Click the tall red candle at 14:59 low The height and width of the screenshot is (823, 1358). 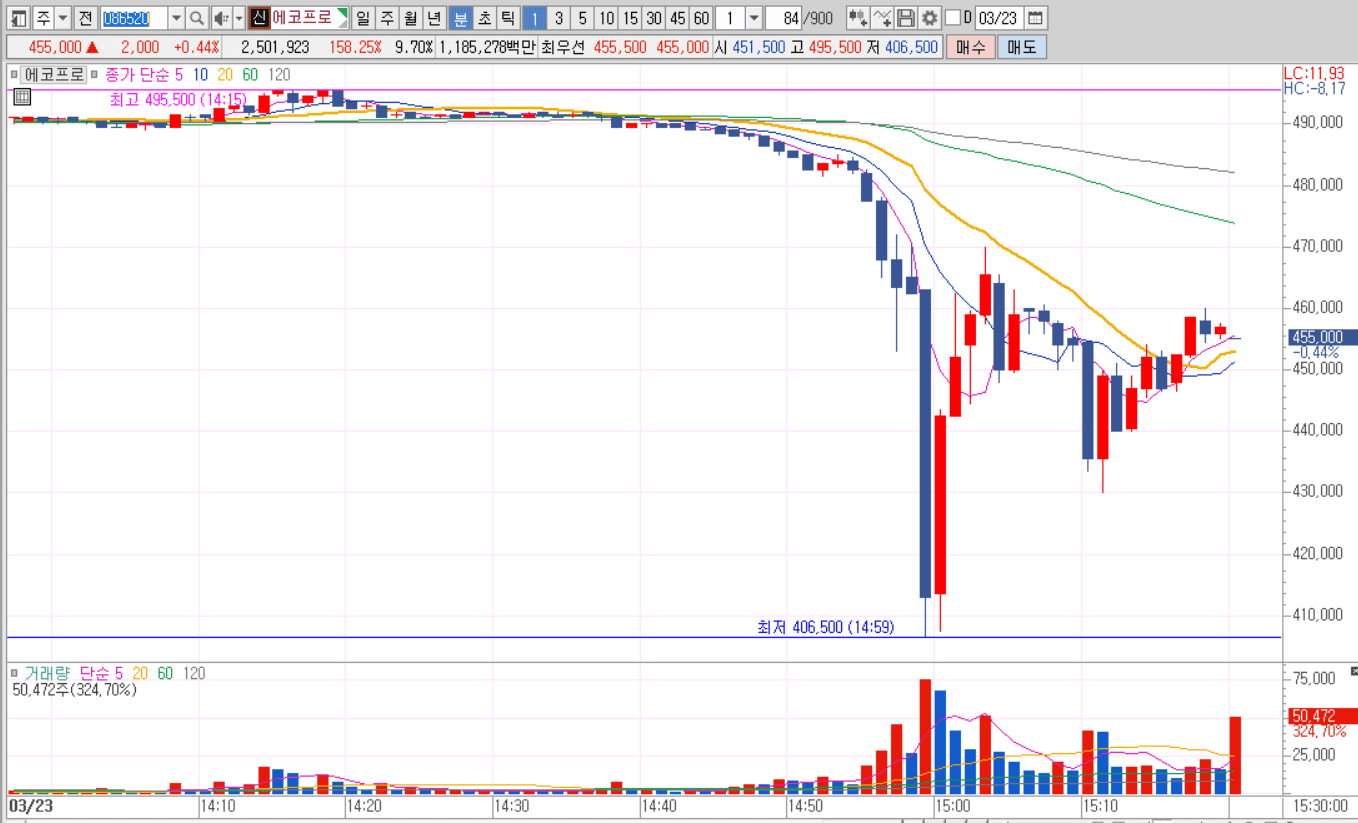940,504
